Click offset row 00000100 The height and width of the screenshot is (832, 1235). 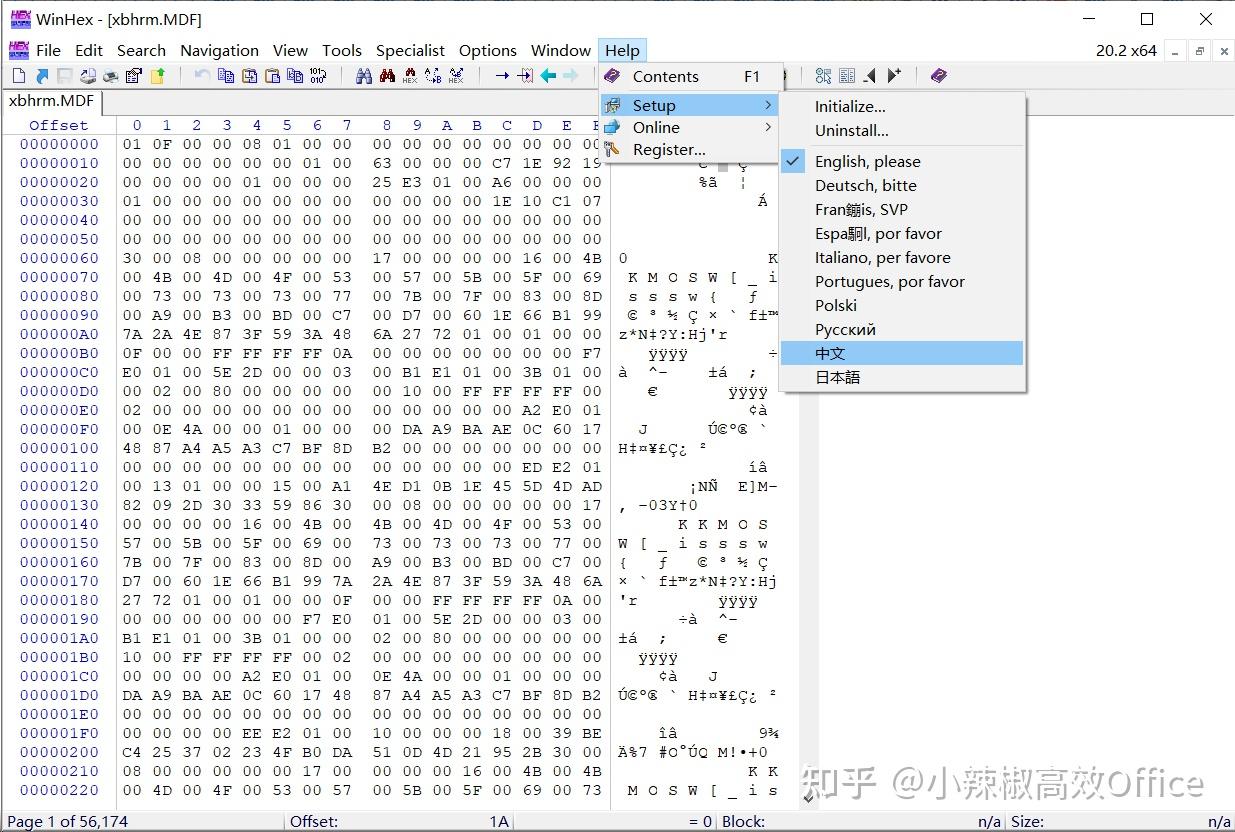click(59, 448)
